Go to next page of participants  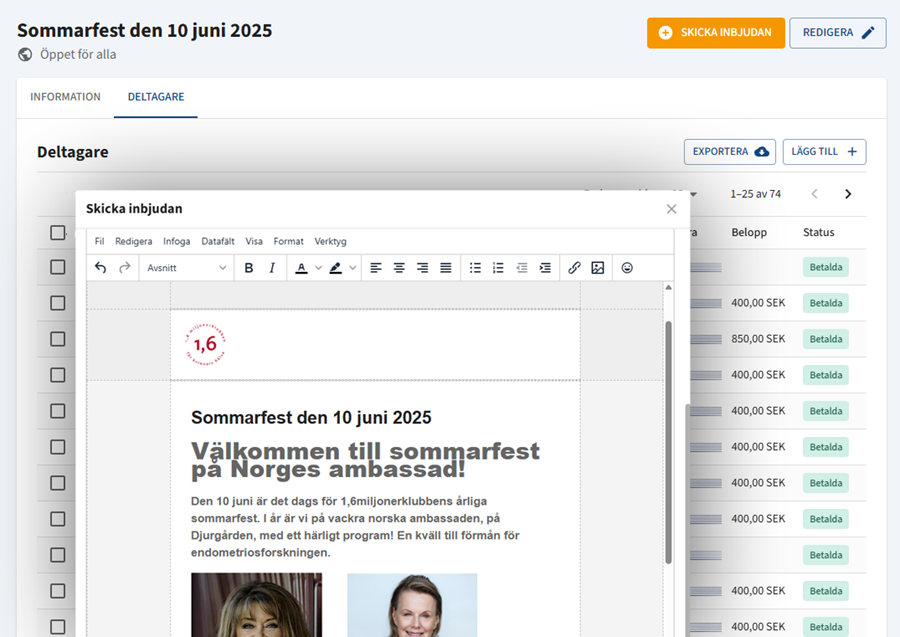[848, 194]
